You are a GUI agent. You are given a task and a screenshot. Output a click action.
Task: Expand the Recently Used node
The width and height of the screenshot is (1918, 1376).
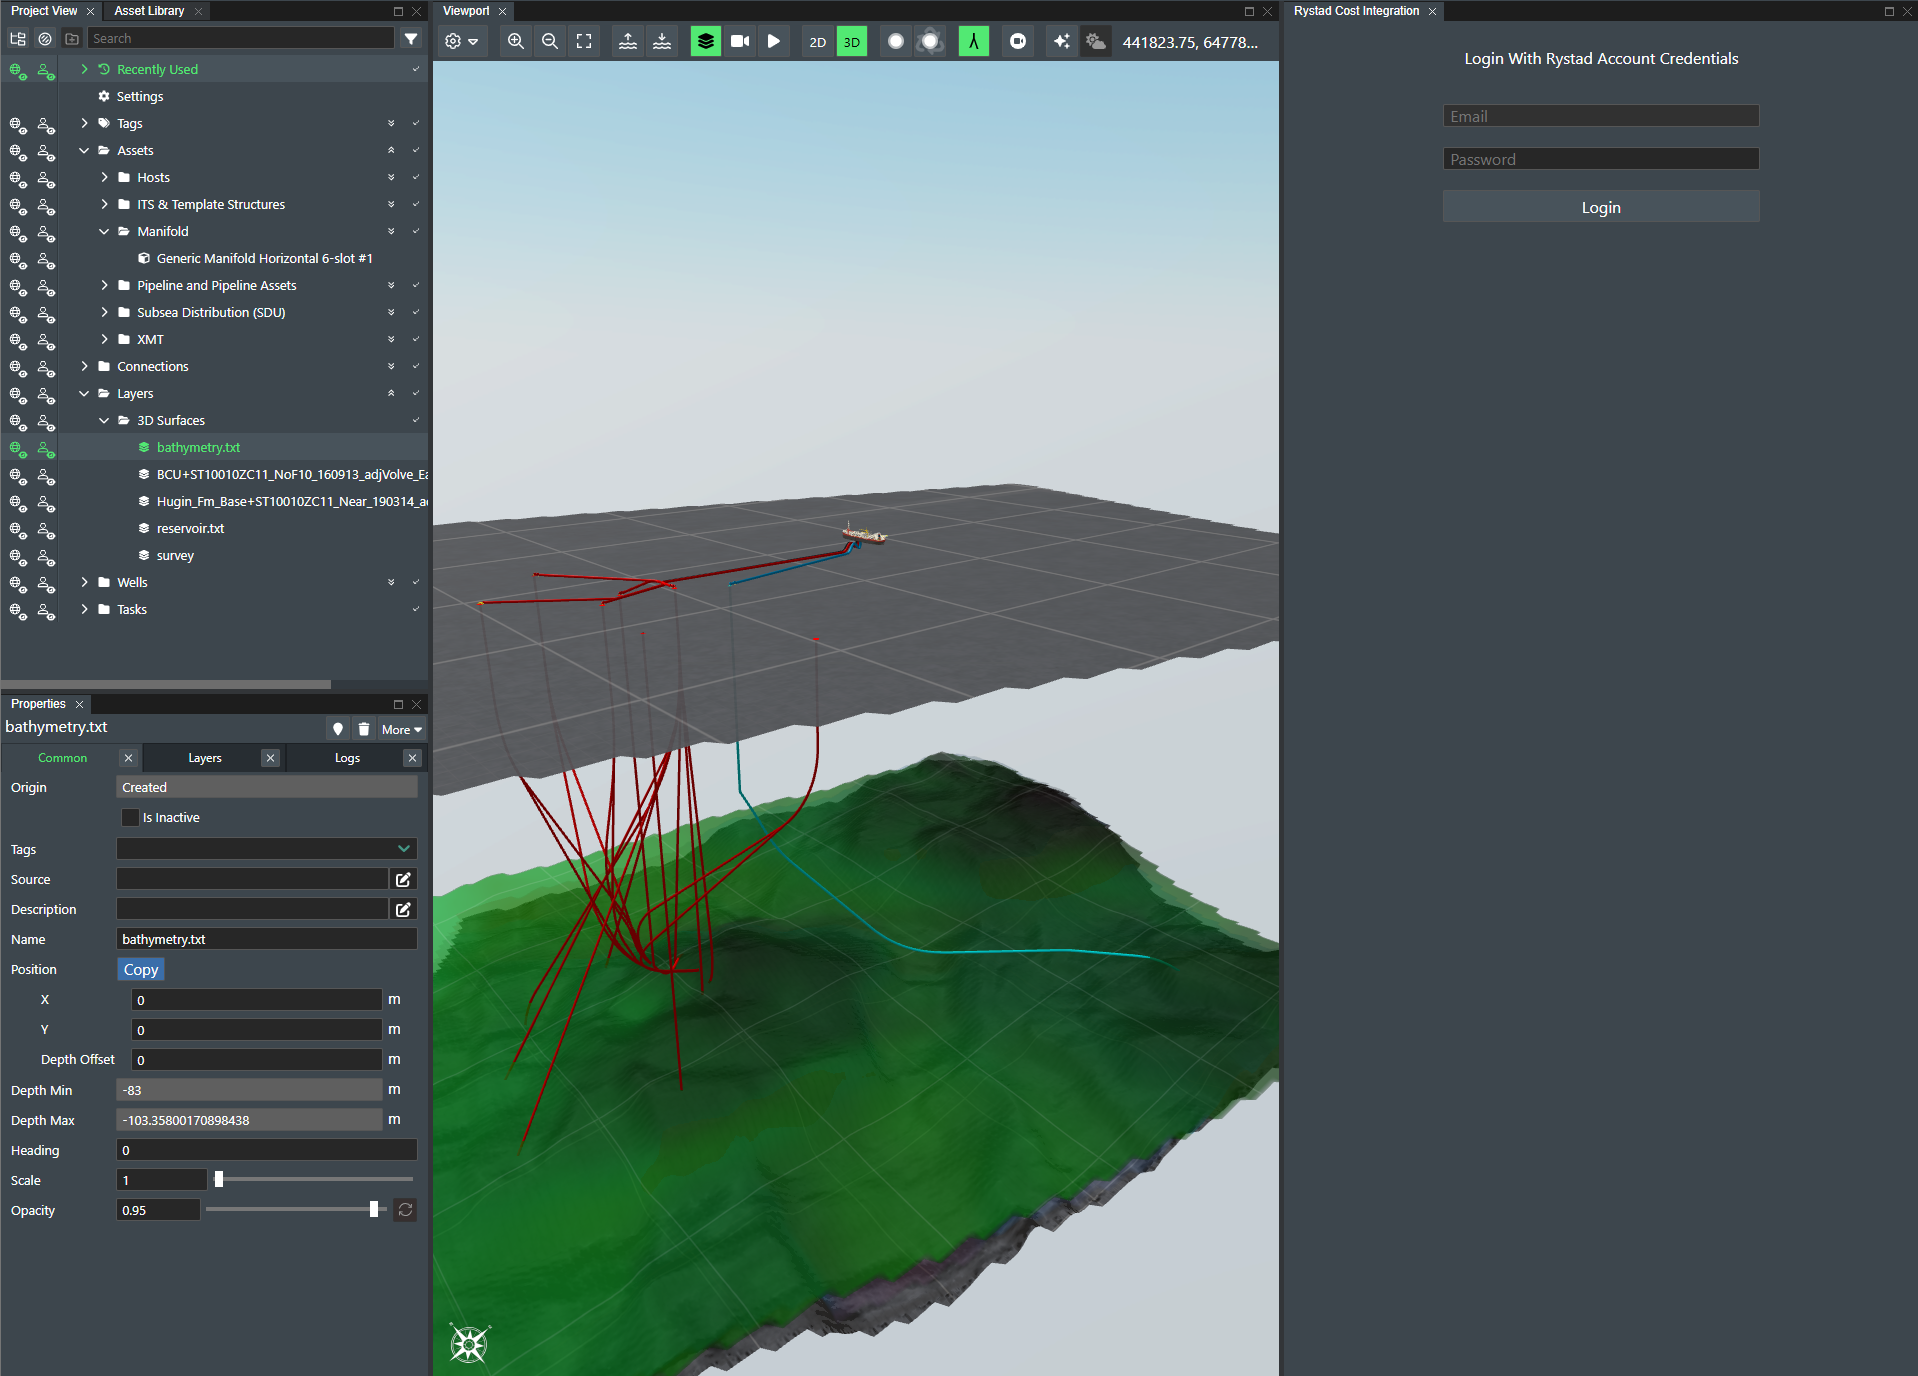(x=84, y=69)
